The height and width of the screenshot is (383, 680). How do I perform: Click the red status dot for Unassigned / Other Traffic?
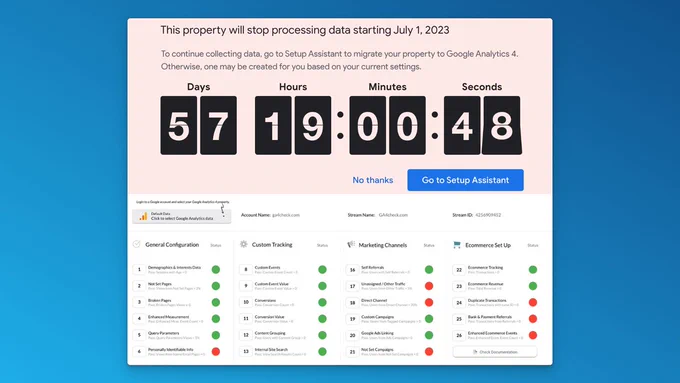pos(429,286)
